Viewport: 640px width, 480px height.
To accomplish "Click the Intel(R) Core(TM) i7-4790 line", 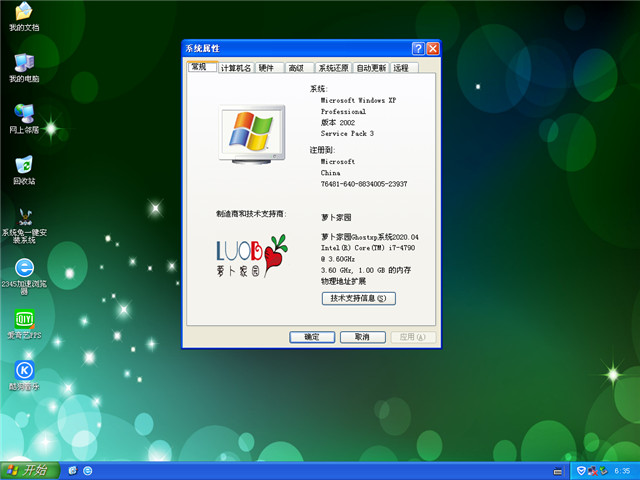I will click(368, 248).
